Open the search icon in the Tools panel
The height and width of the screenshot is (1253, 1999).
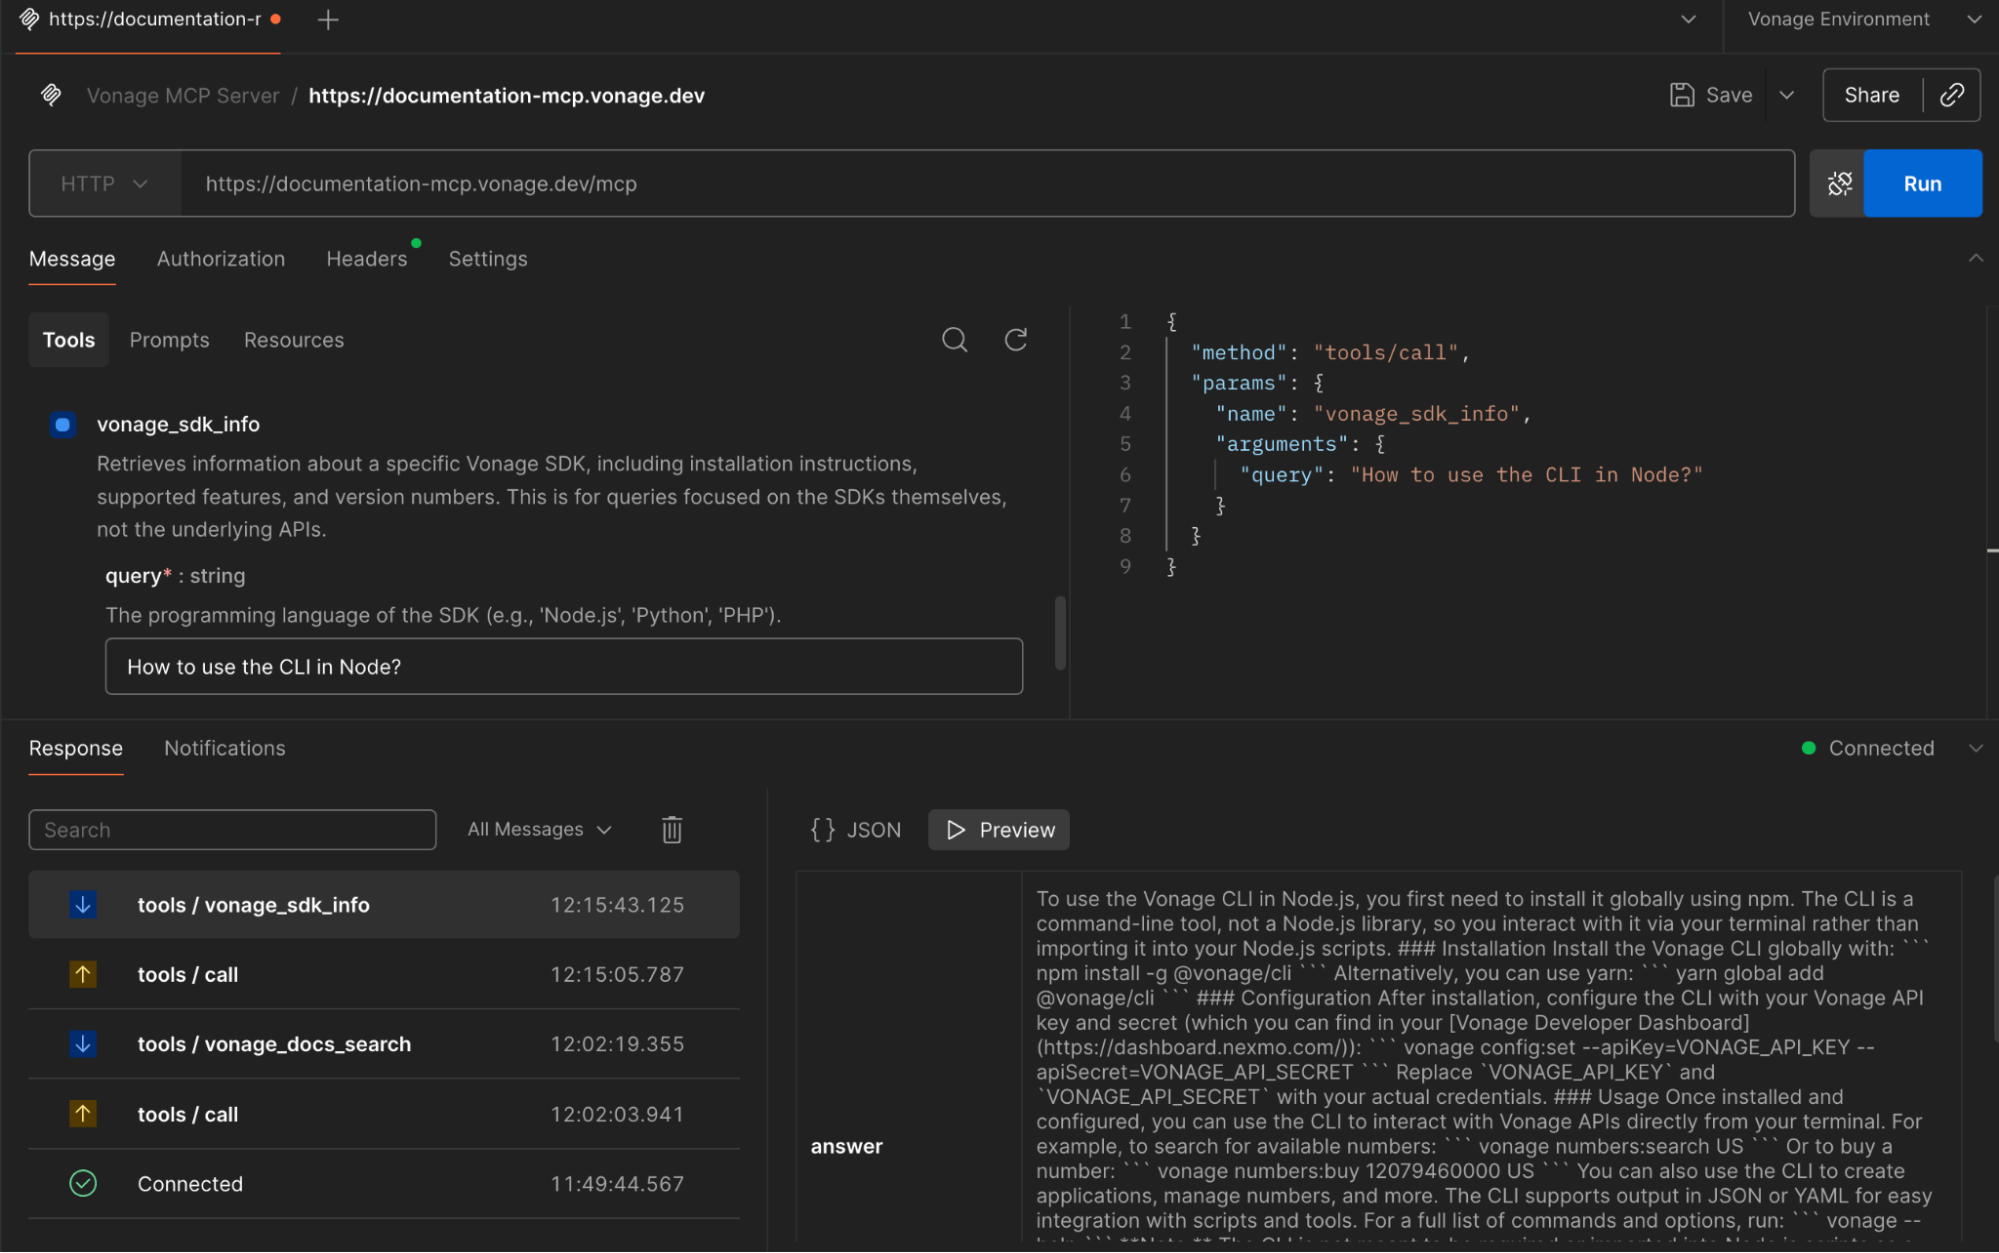tap(954, 339)
